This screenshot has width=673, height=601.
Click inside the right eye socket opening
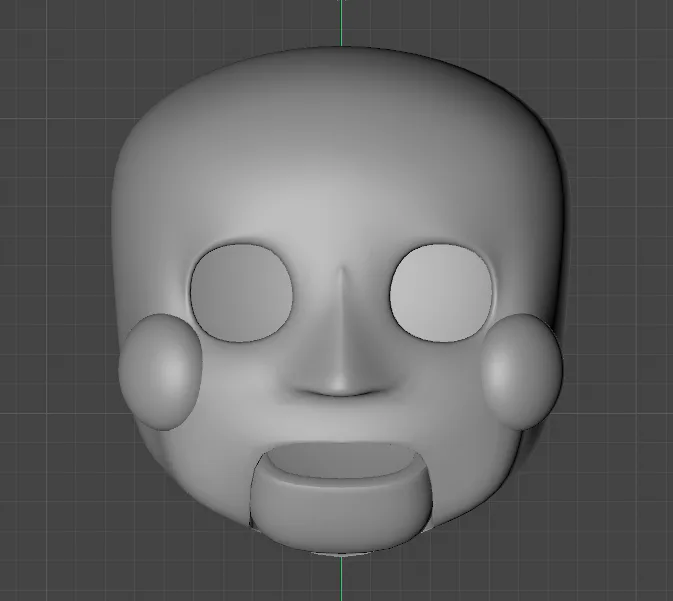tap(441, 293)
